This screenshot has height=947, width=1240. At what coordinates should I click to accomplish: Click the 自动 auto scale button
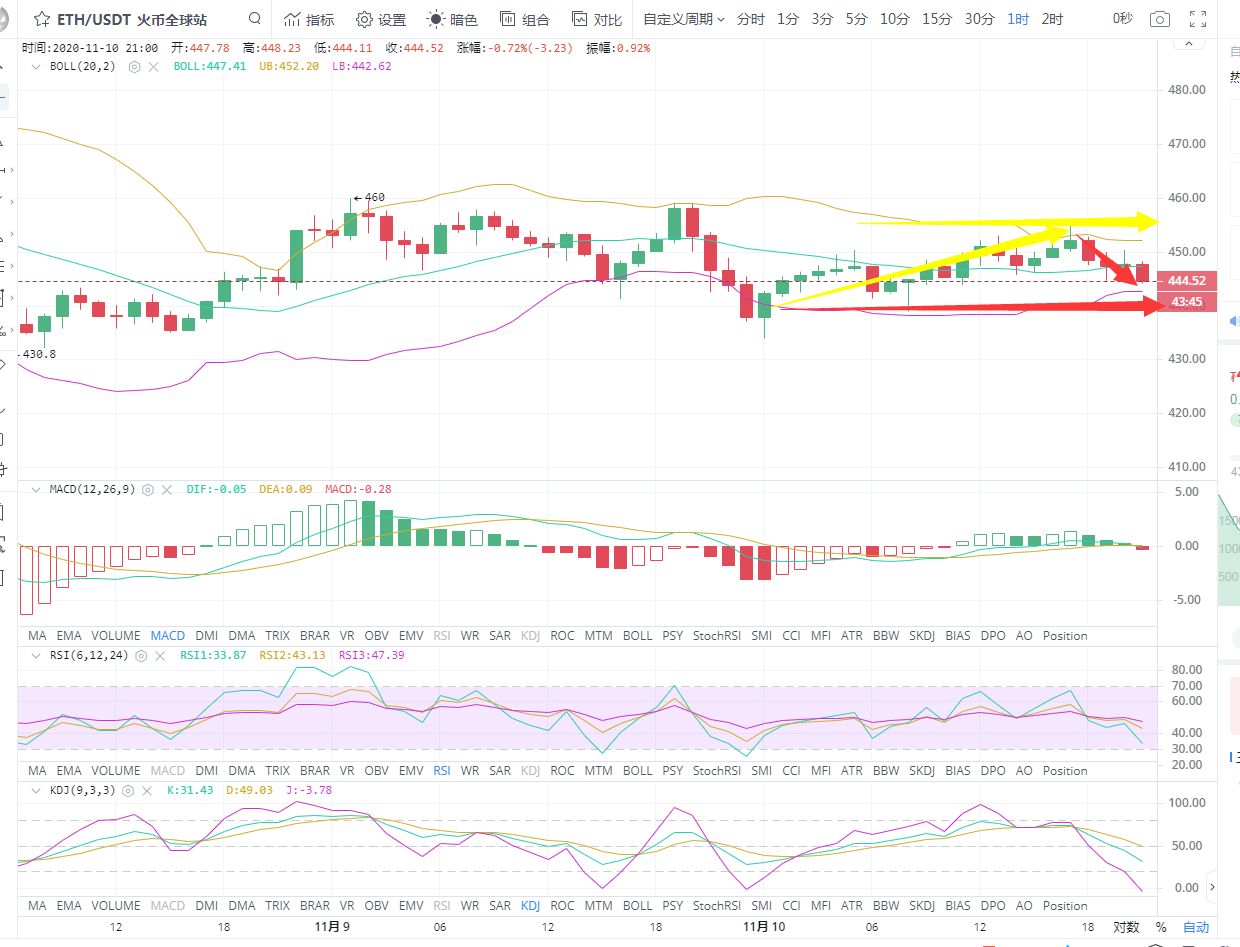1196,927
